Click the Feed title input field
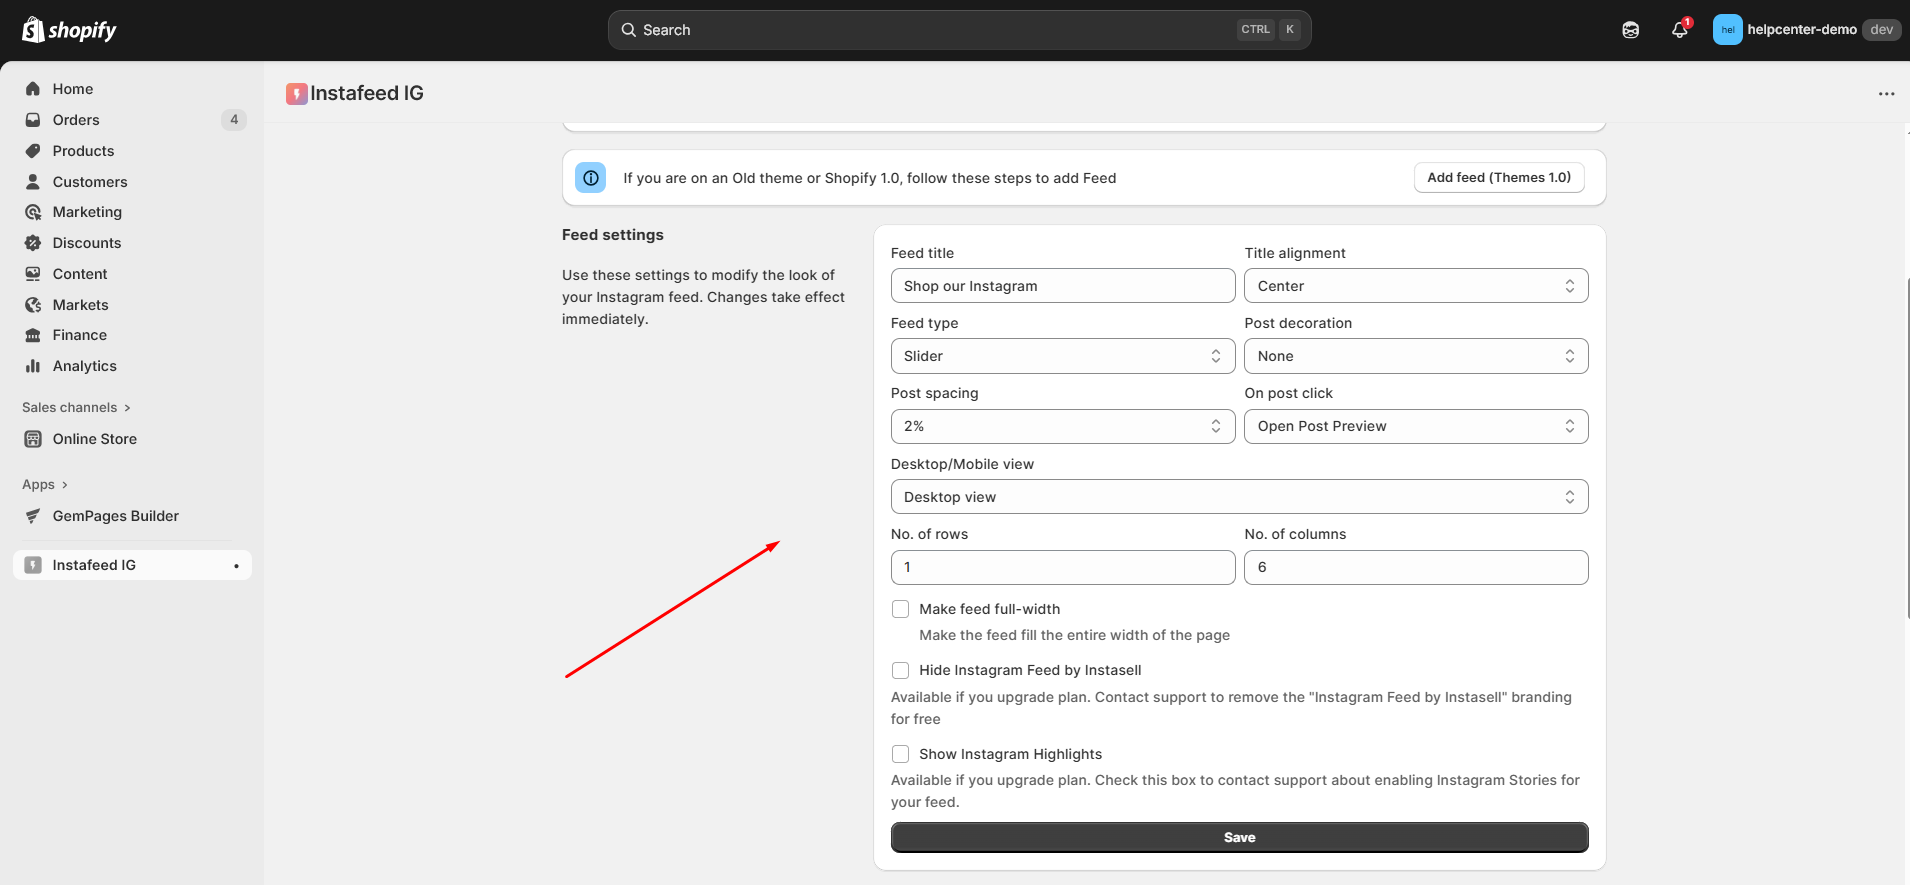 pos(1063,286)
